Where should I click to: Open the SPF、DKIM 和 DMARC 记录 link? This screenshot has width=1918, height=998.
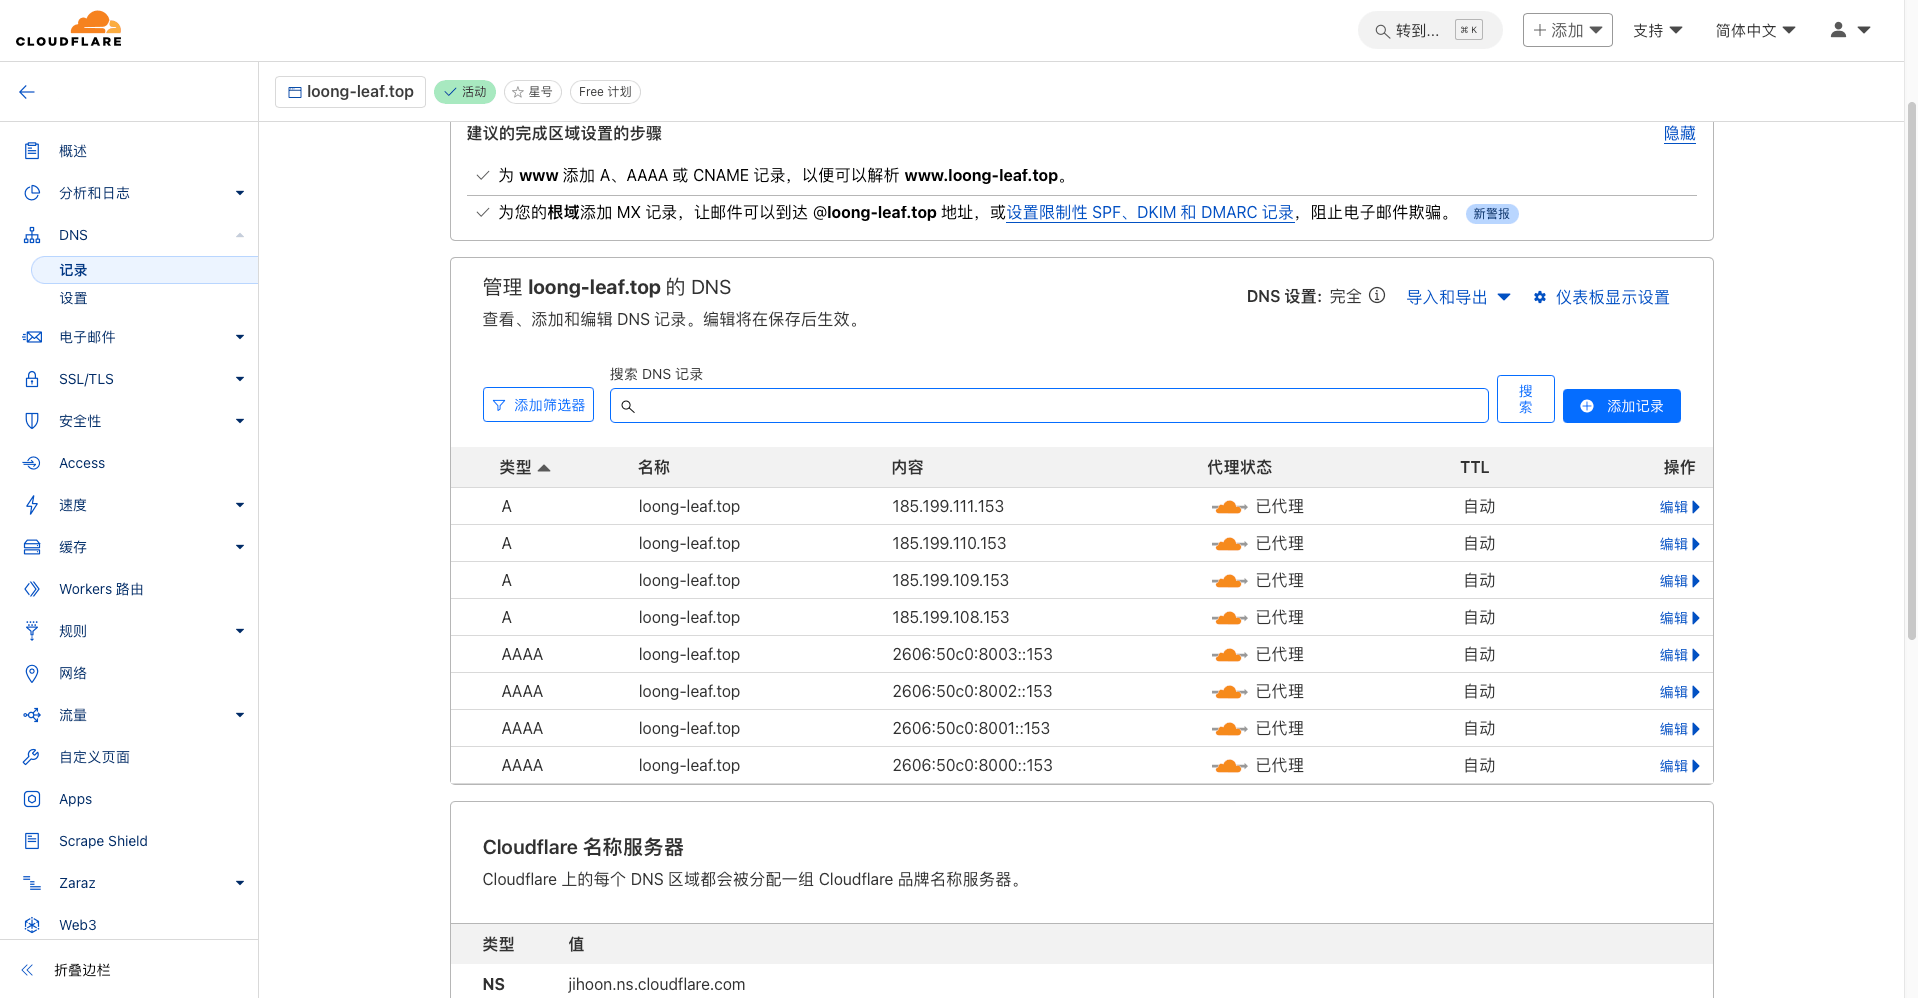pyautogui.click(x=1150, y=213)
